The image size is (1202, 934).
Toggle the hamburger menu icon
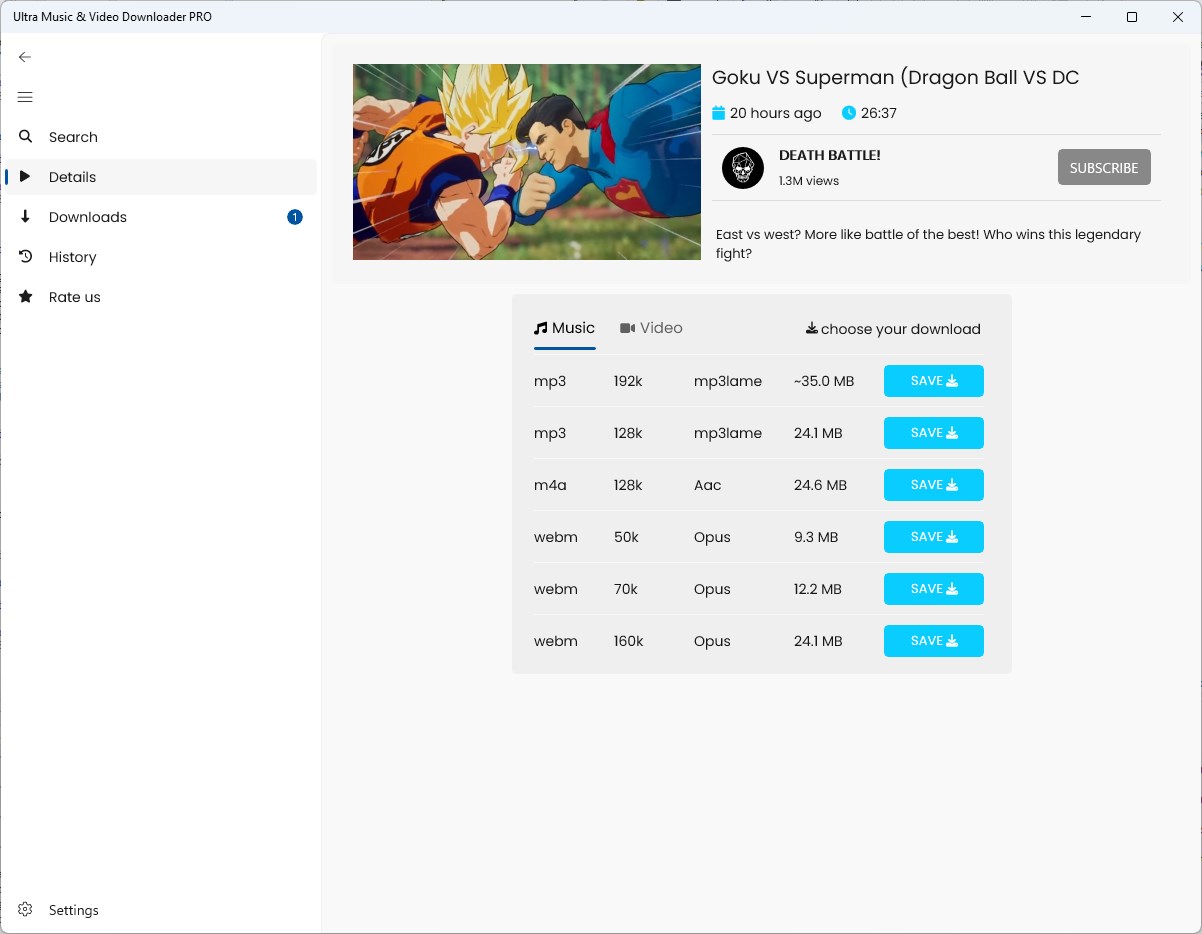(x=25, y=97)
